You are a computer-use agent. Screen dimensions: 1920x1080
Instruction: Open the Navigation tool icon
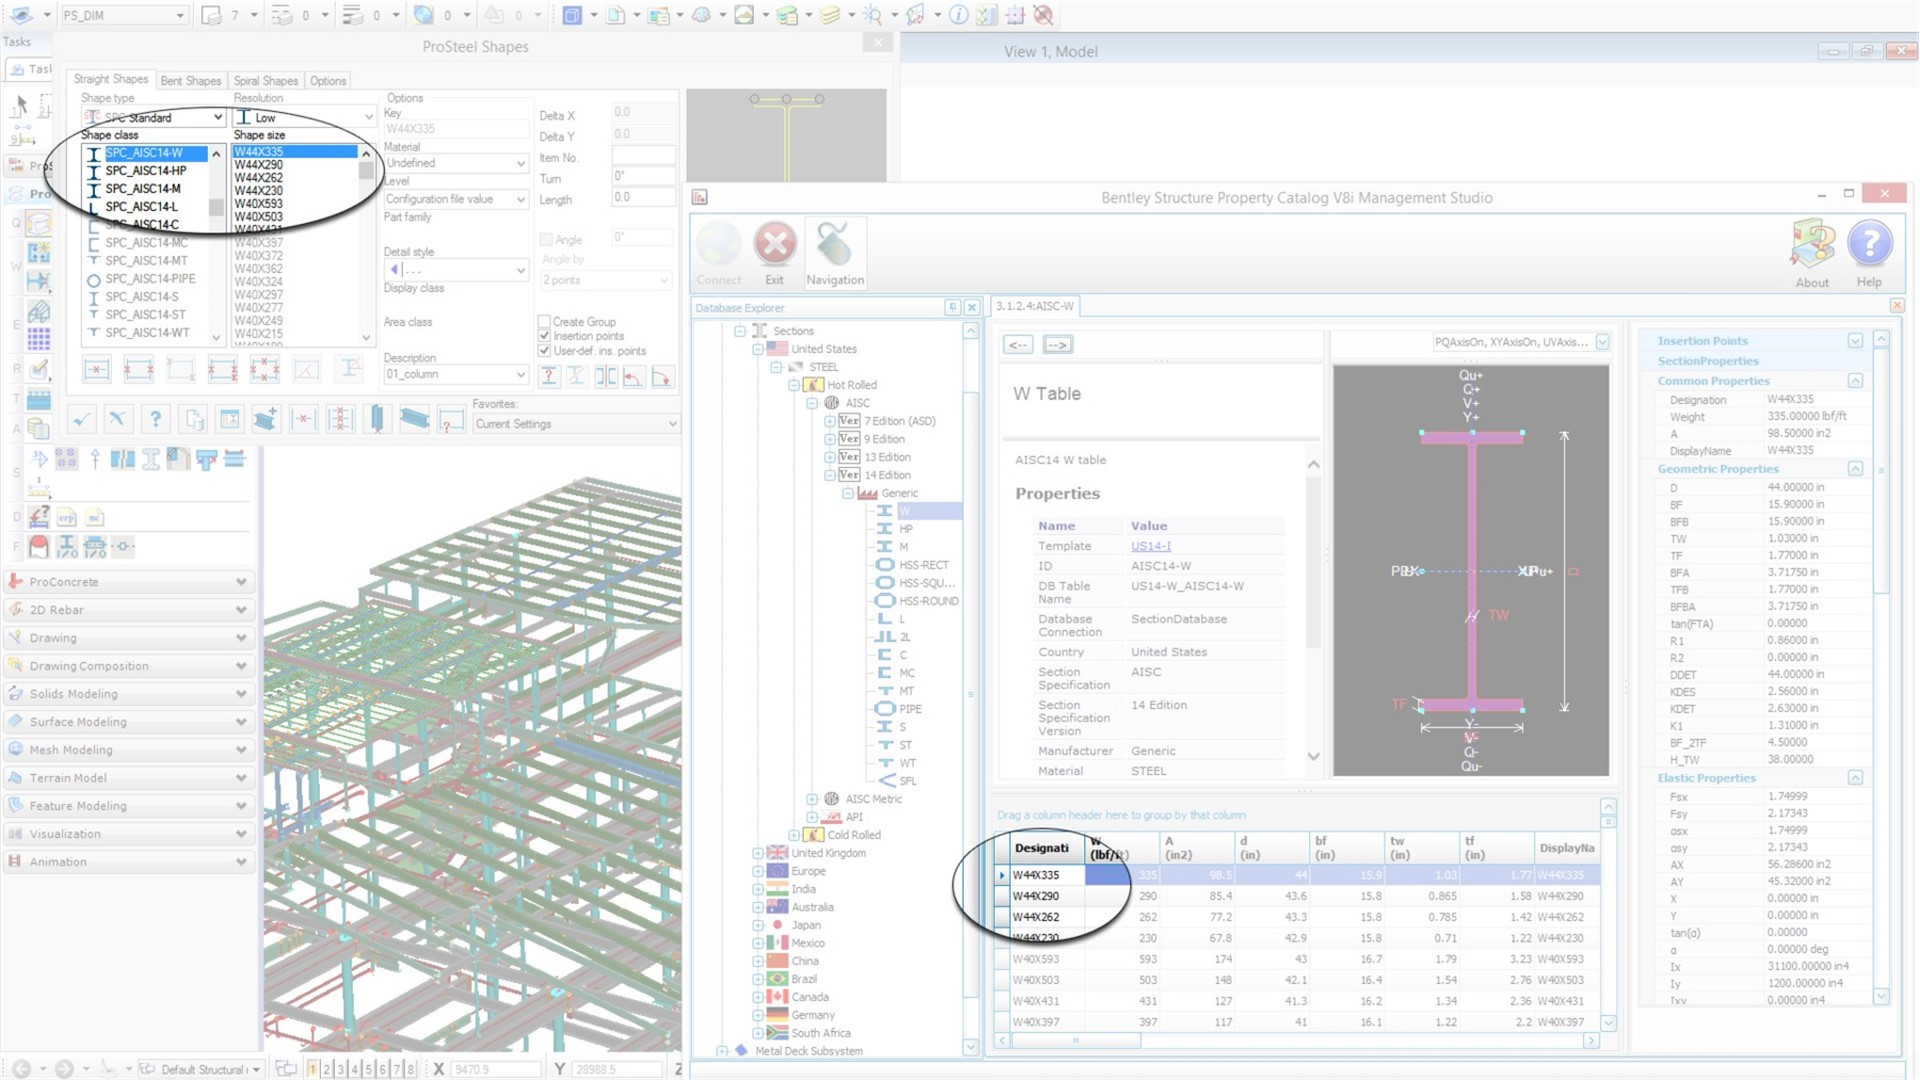(834, 244)
